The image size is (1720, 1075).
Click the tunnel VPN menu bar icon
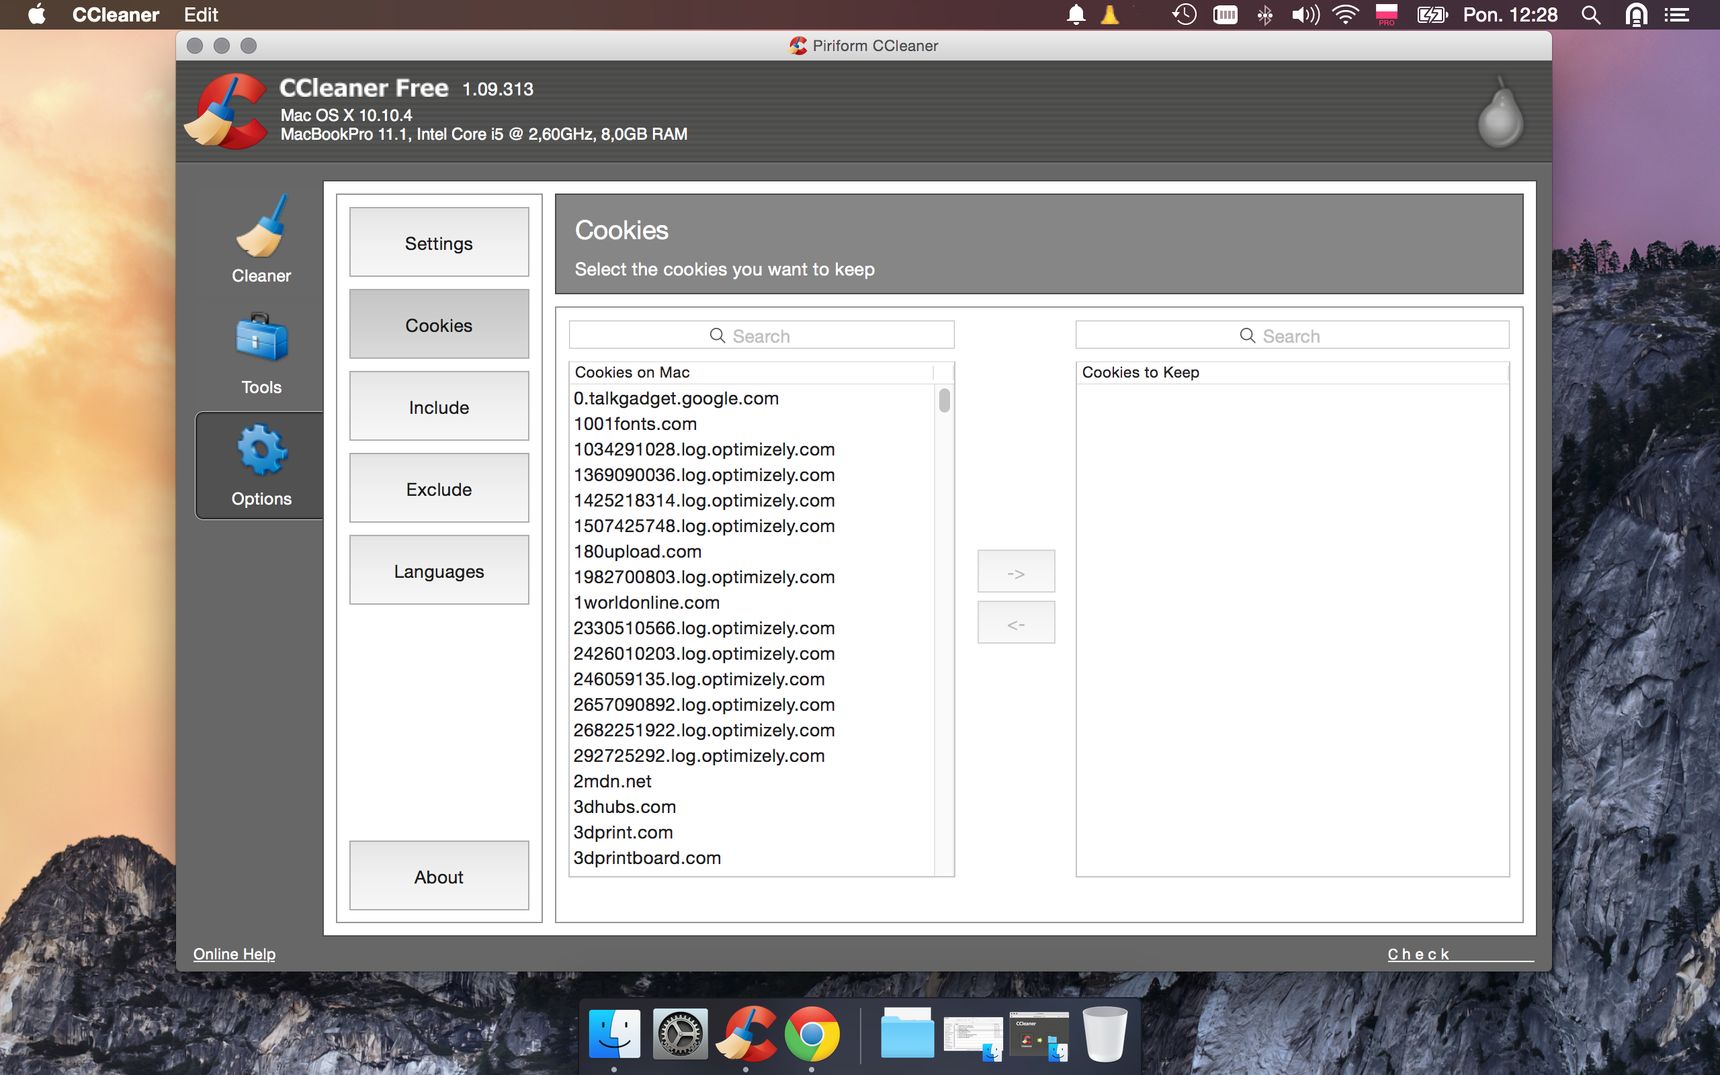coord(1636,14)
